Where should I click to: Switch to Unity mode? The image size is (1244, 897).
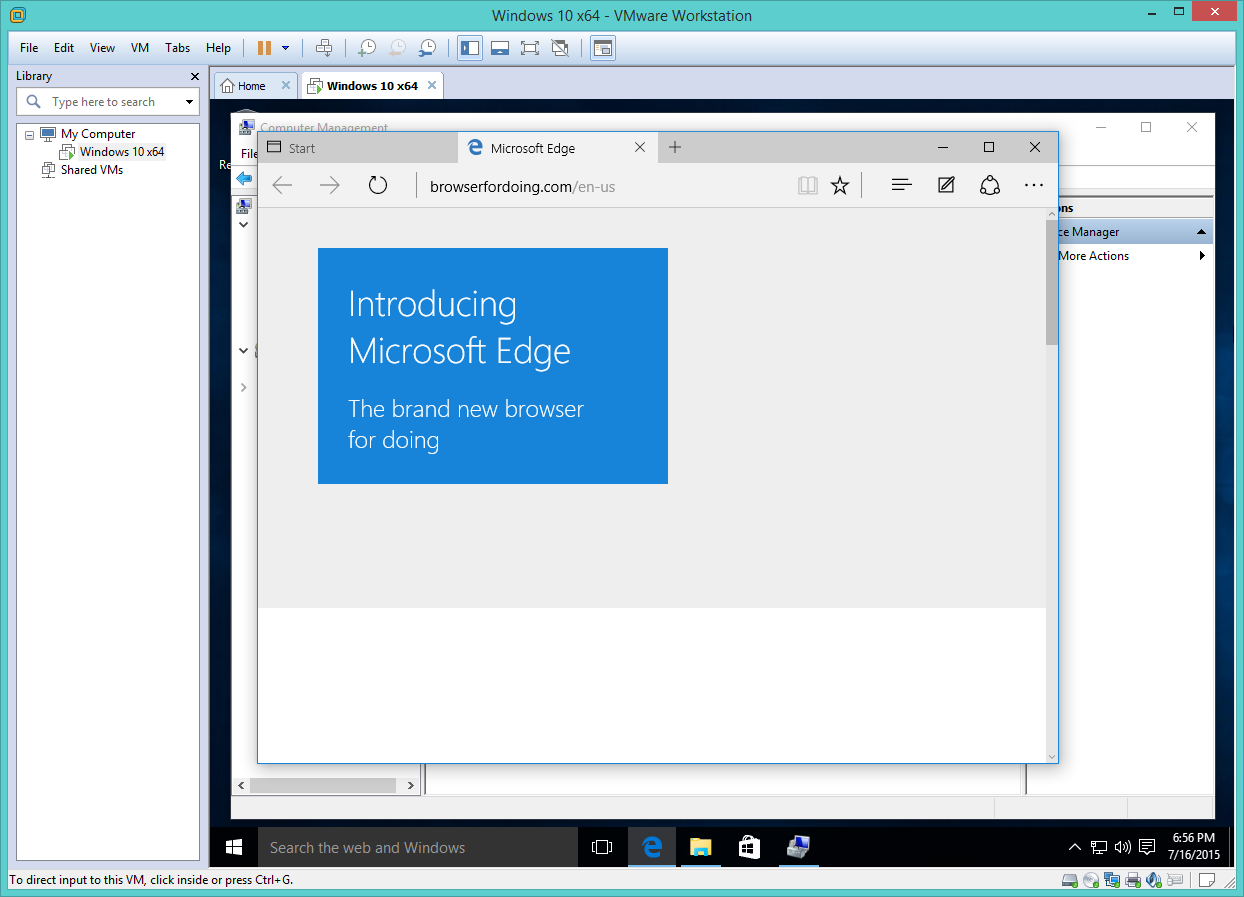click(x=560, y=47)
